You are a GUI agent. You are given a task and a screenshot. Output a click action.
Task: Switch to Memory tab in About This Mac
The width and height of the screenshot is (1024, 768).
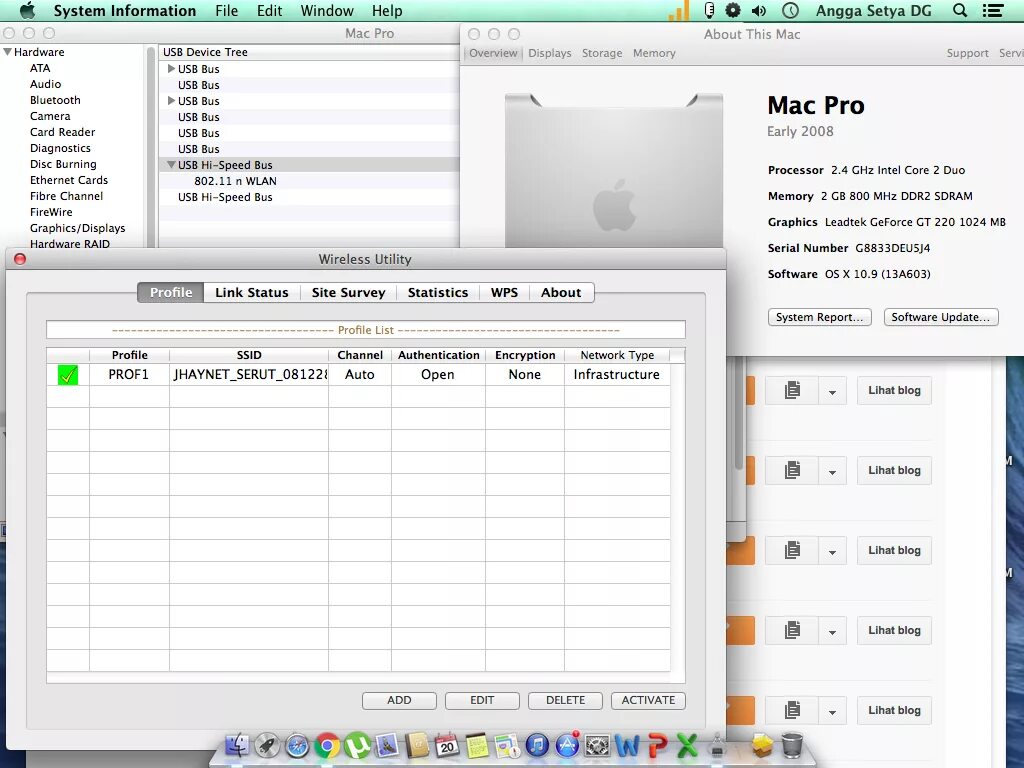coord(654,53)
